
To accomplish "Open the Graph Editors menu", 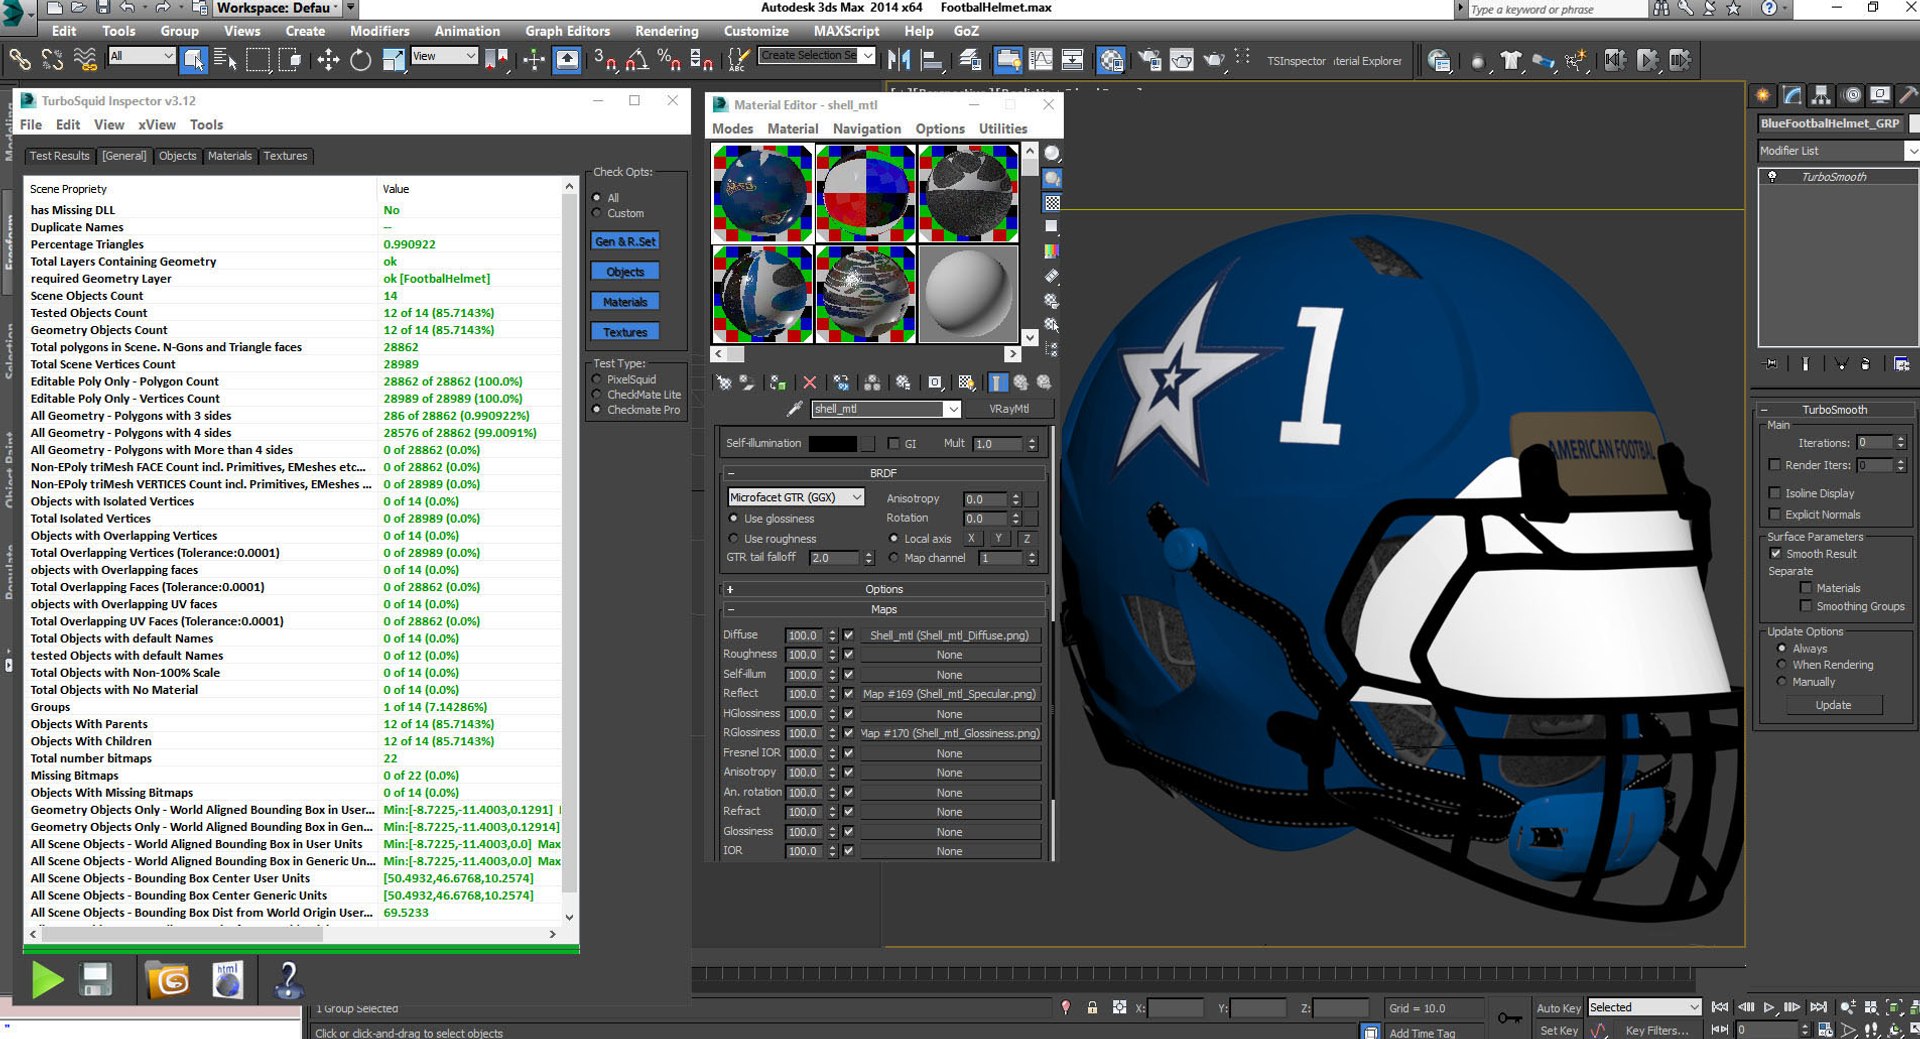I will pyautogui.click(x=567, y=31).
